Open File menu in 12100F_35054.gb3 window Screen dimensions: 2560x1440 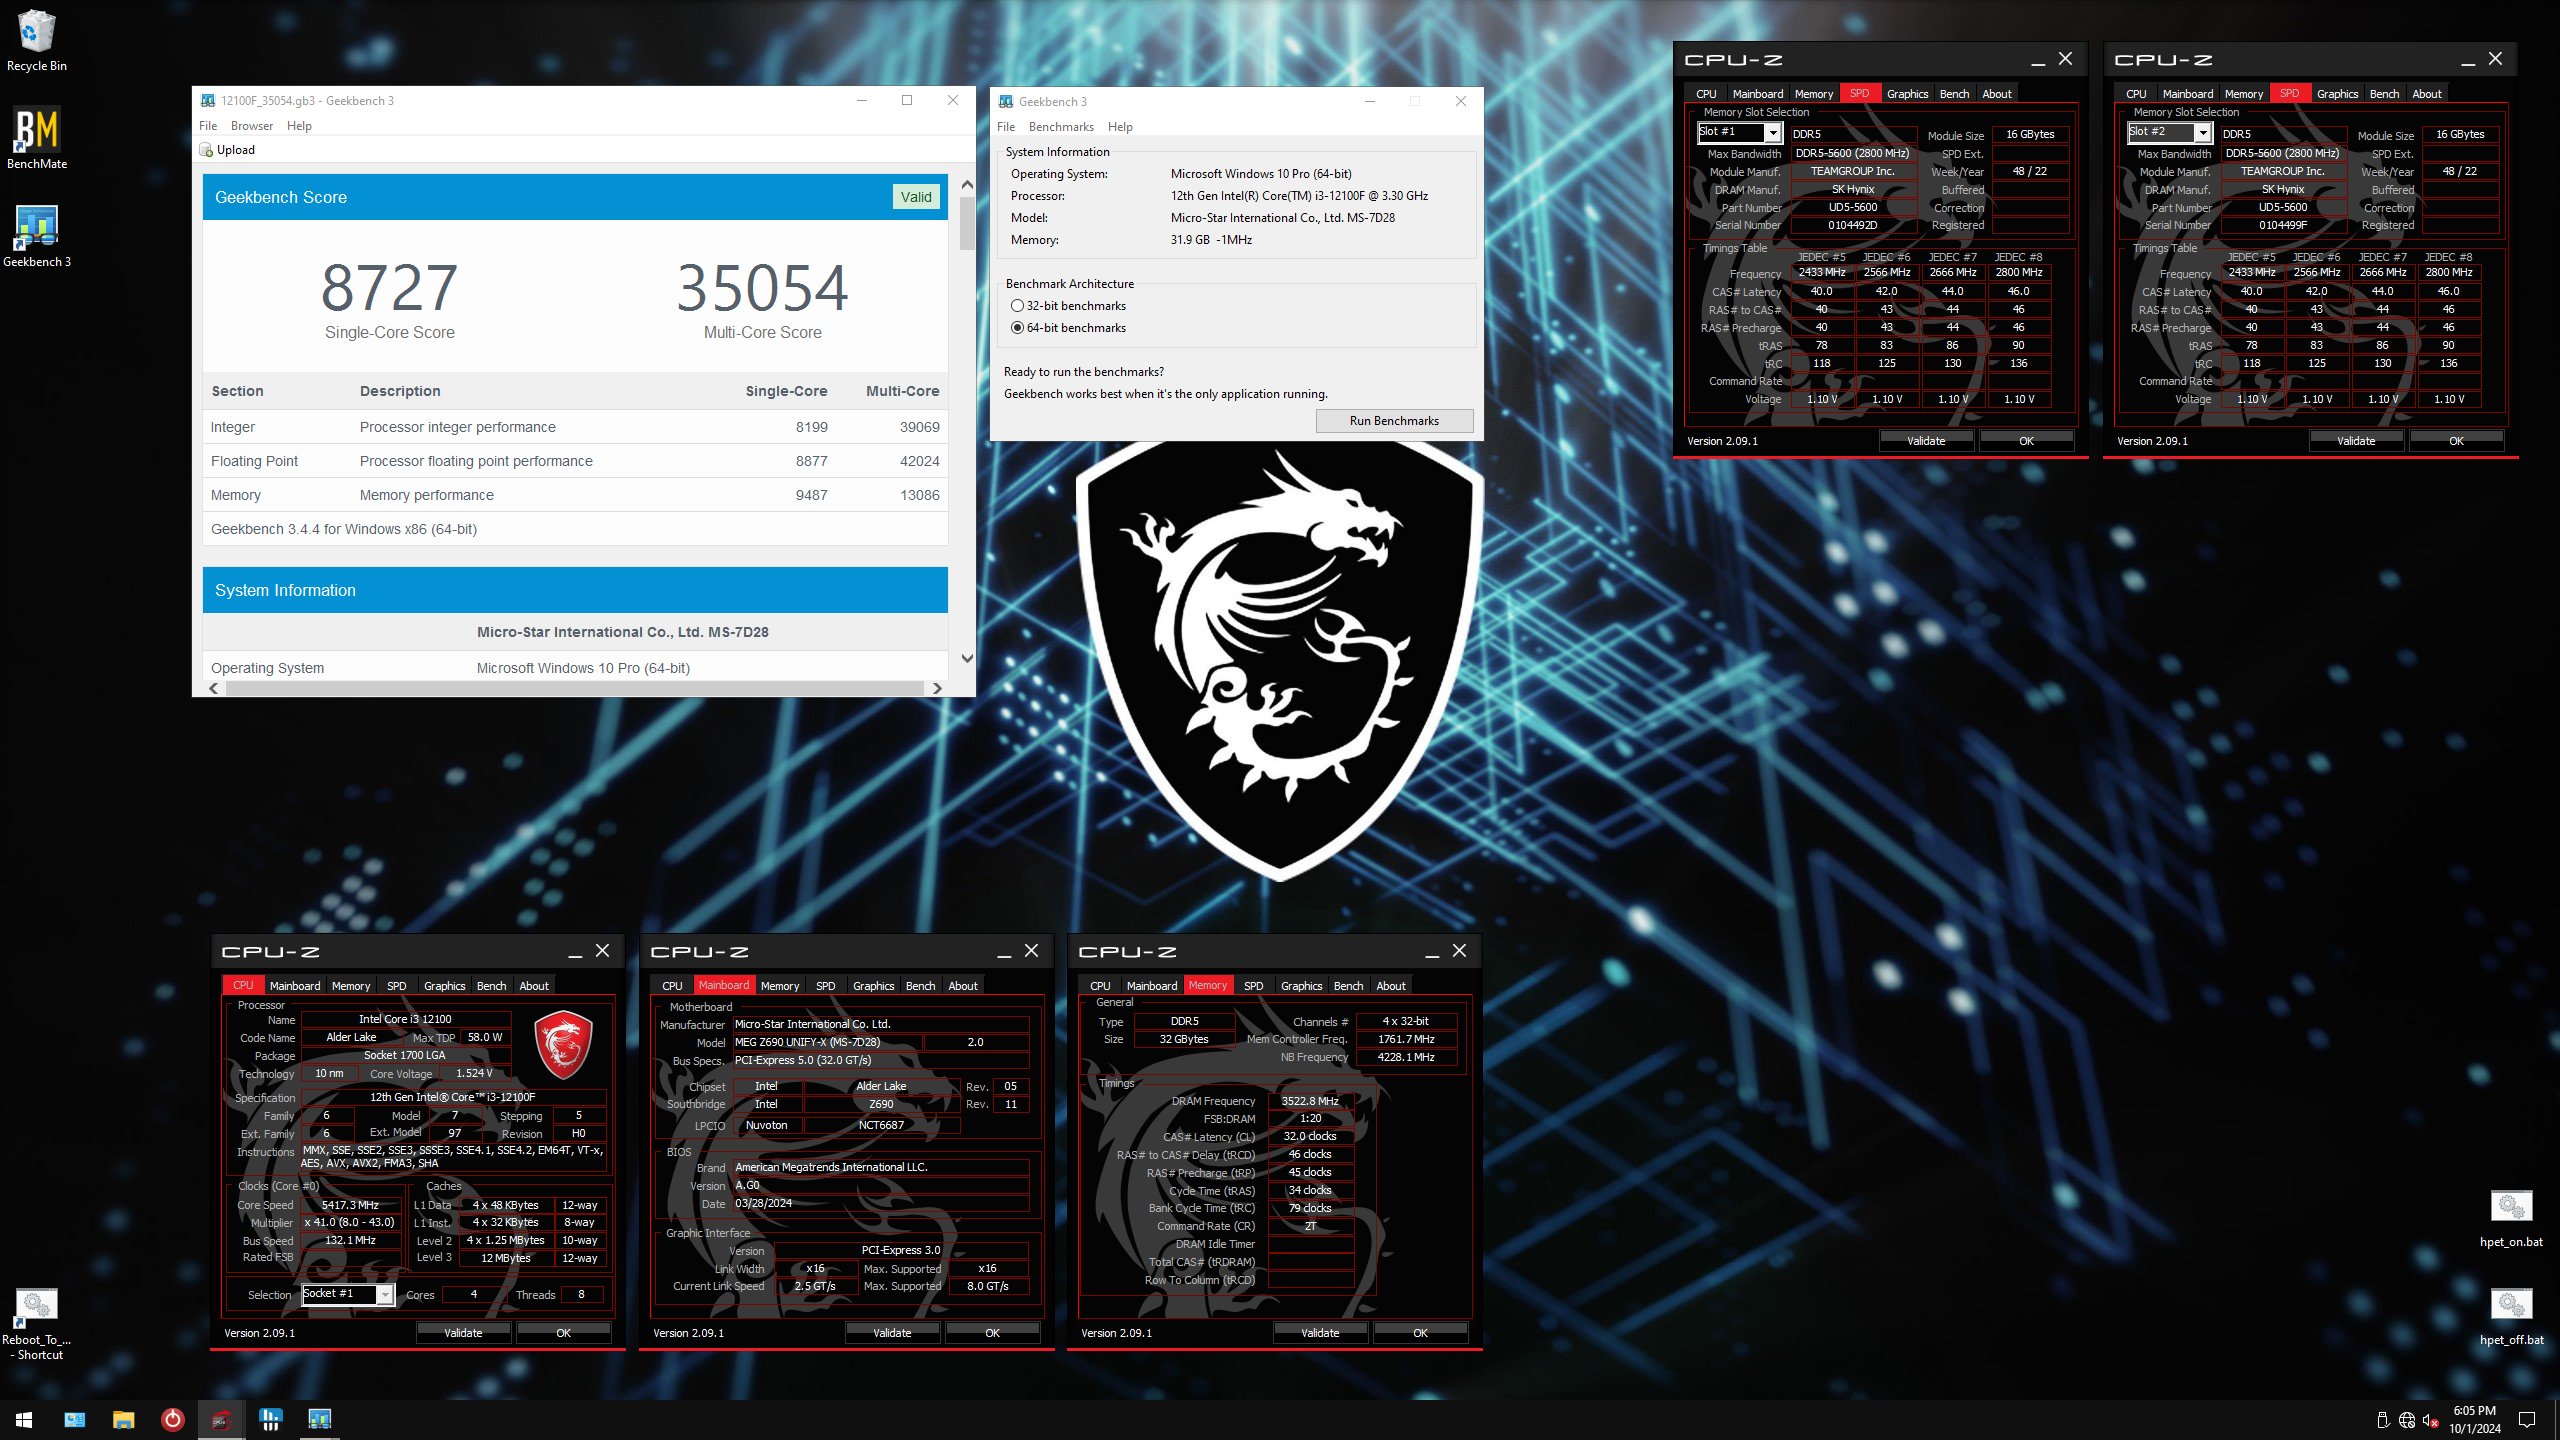tap(208, 126)
